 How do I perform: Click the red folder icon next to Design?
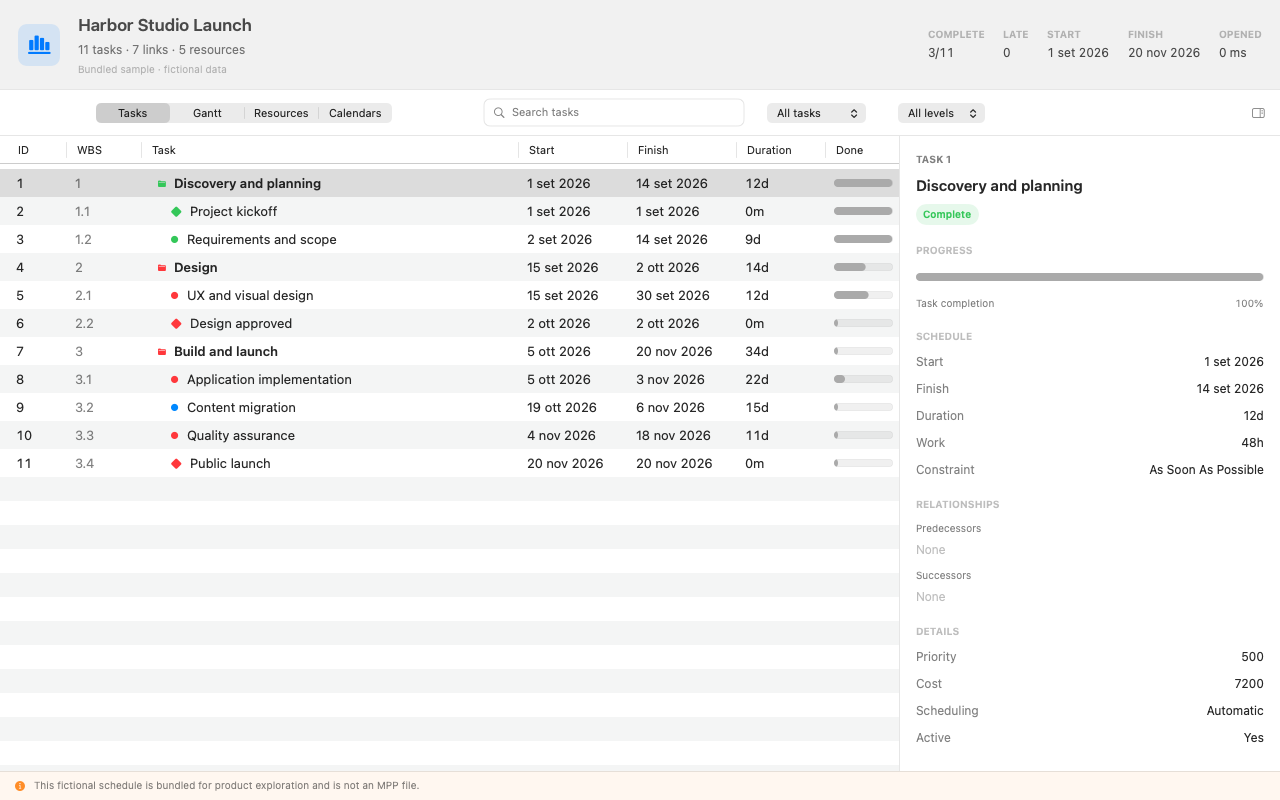[x=162, y=268]
